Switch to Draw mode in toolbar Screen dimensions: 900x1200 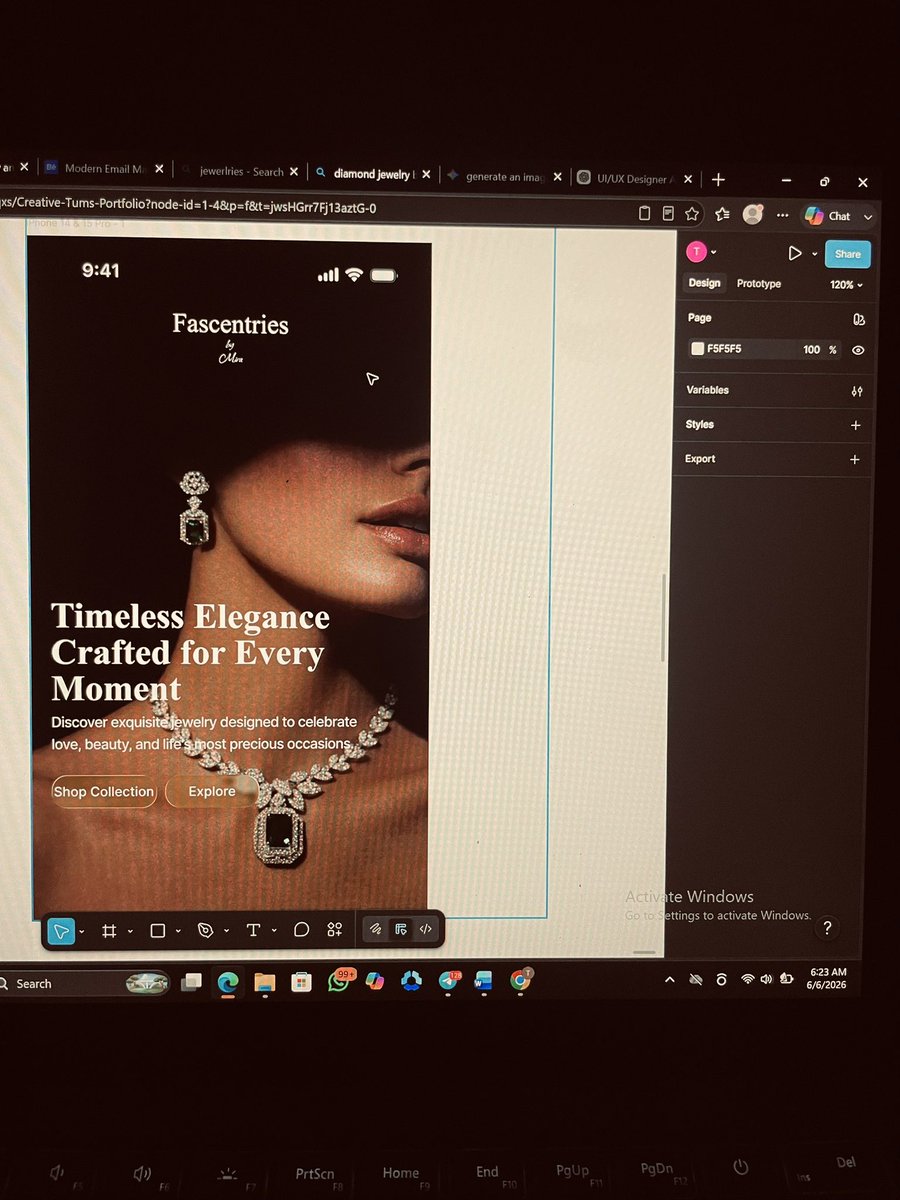375,929
